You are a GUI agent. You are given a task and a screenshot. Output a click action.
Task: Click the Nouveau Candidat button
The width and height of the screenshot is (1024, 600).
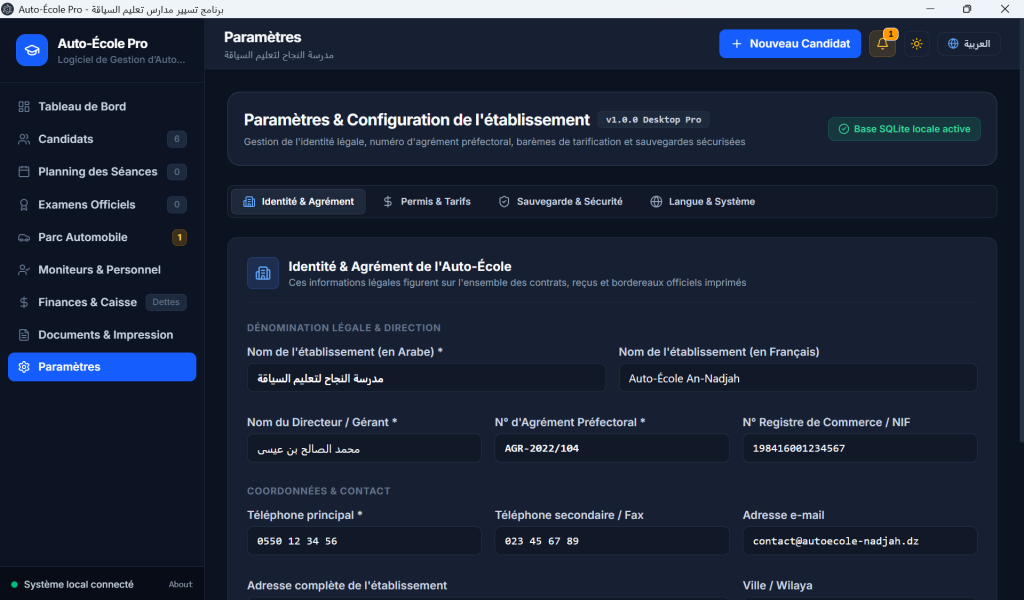click(x=790, y=44)
